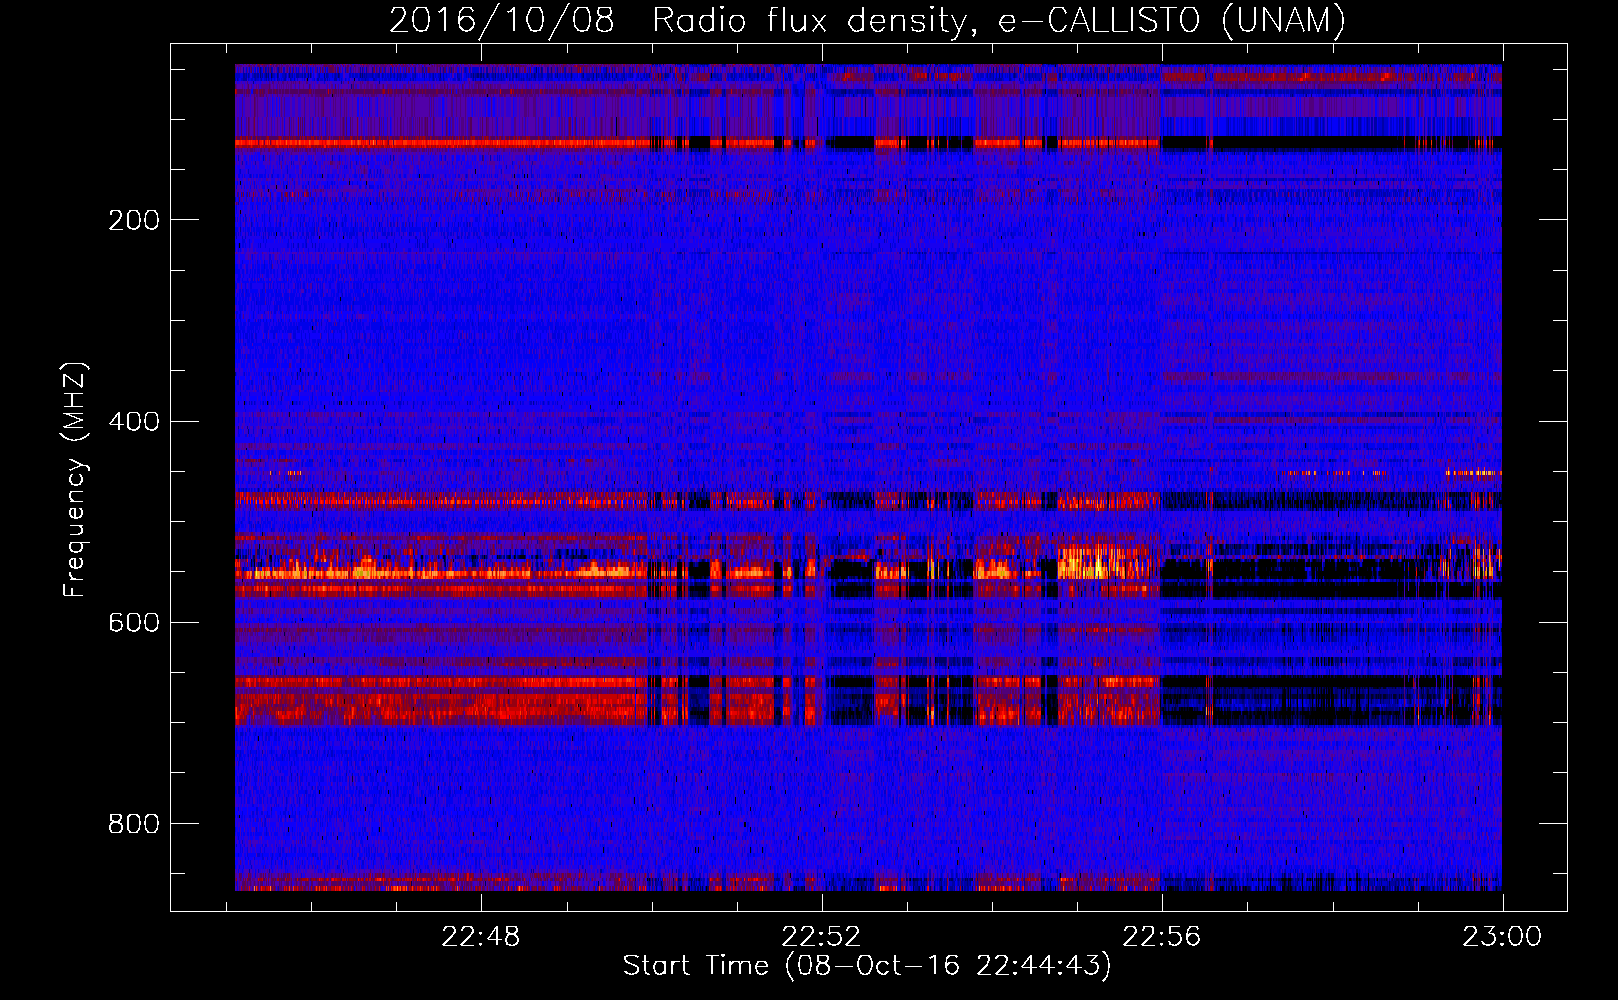
Task: Click the 800 frequency tick label
Action: click(134, 823)
